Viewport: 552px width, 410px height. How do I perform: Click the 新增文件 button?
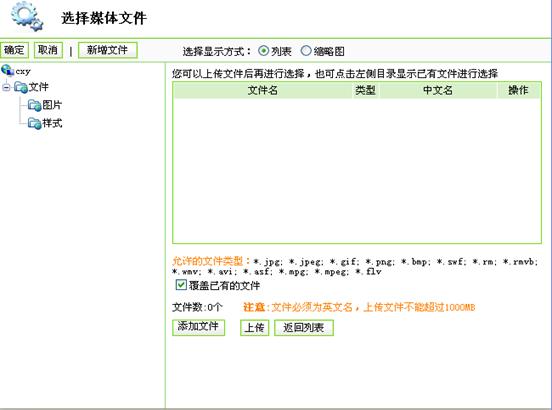tap(107, 50)
